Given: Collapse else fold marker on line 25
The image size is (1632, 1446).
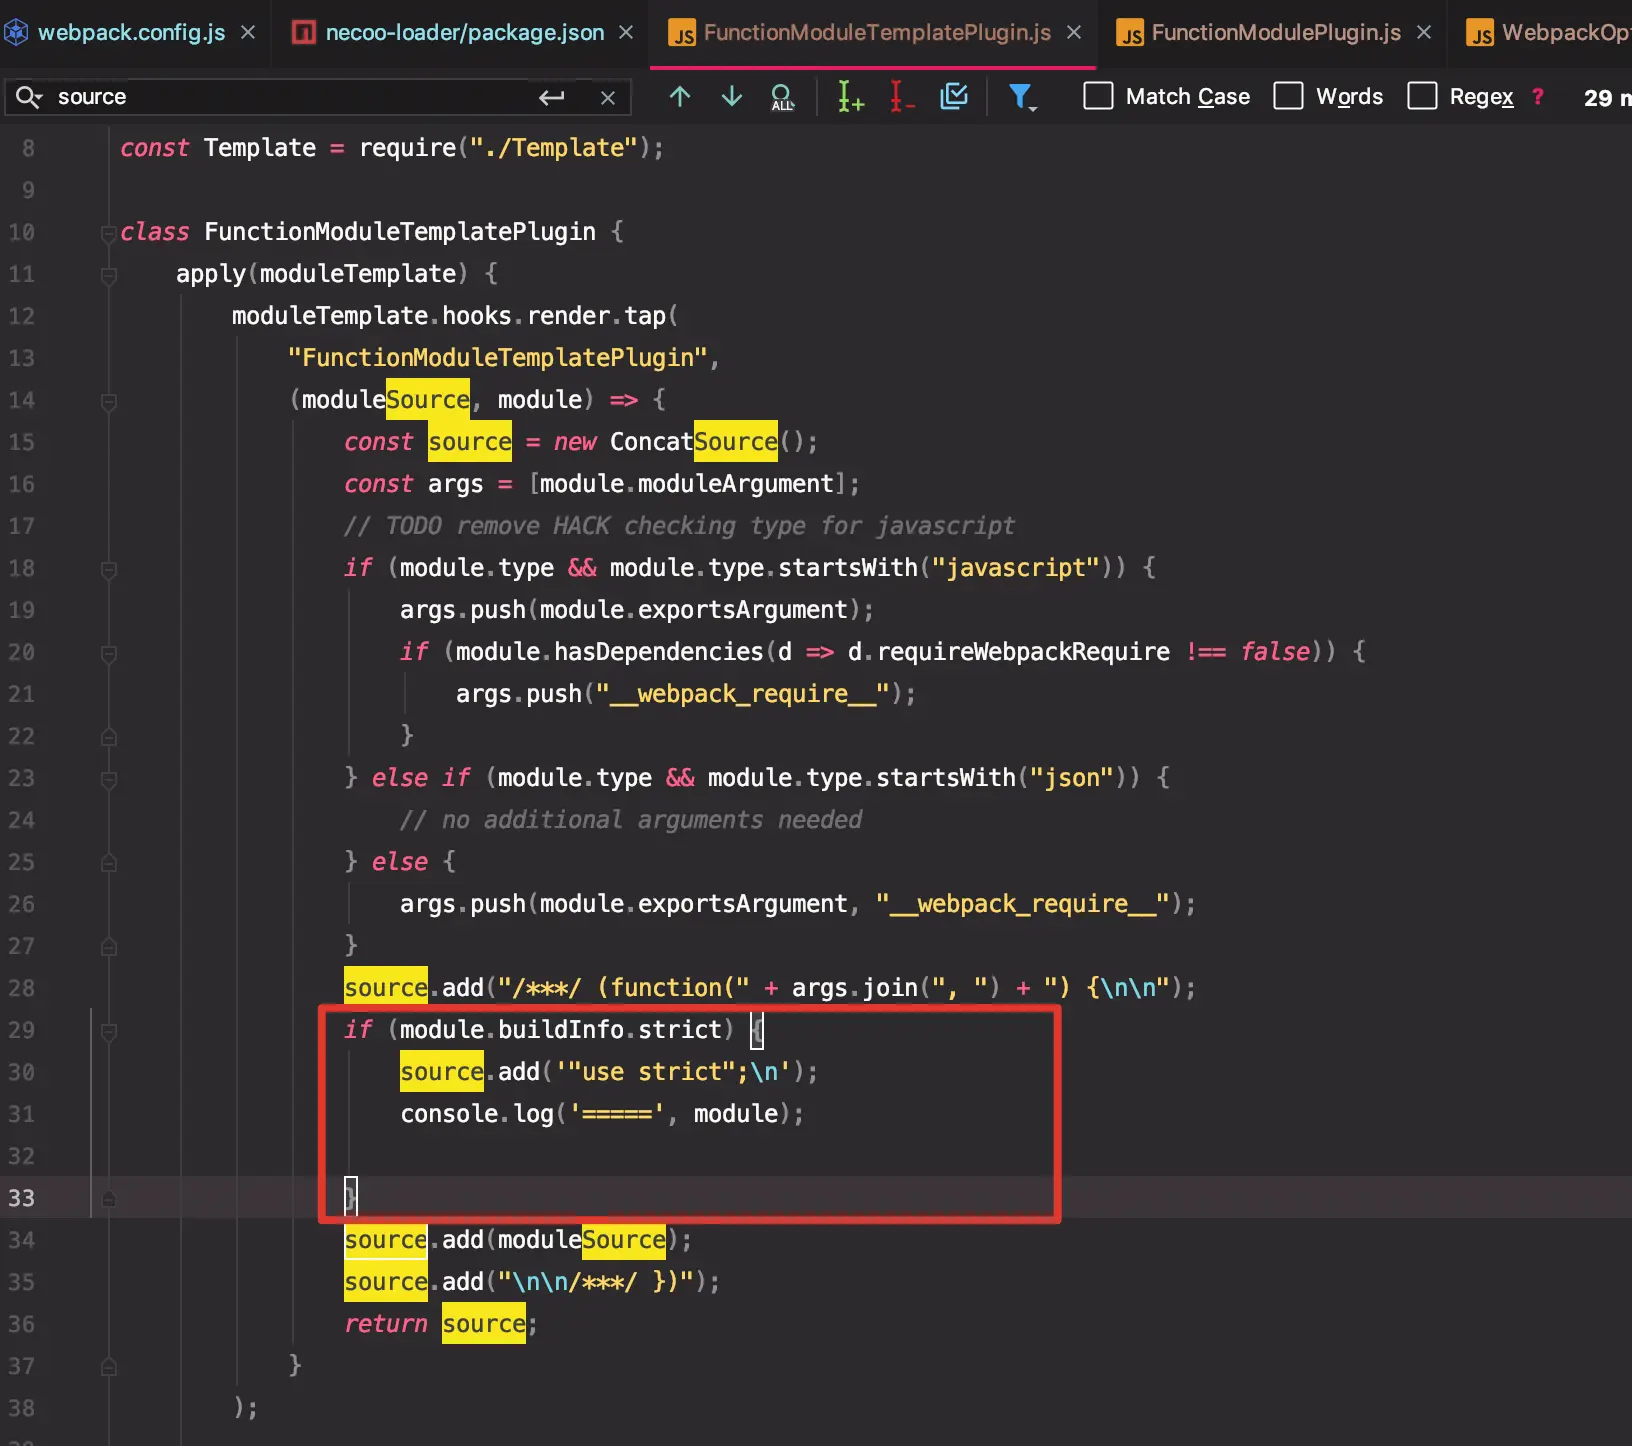Looking at the screenshot, I should point(109,863).
